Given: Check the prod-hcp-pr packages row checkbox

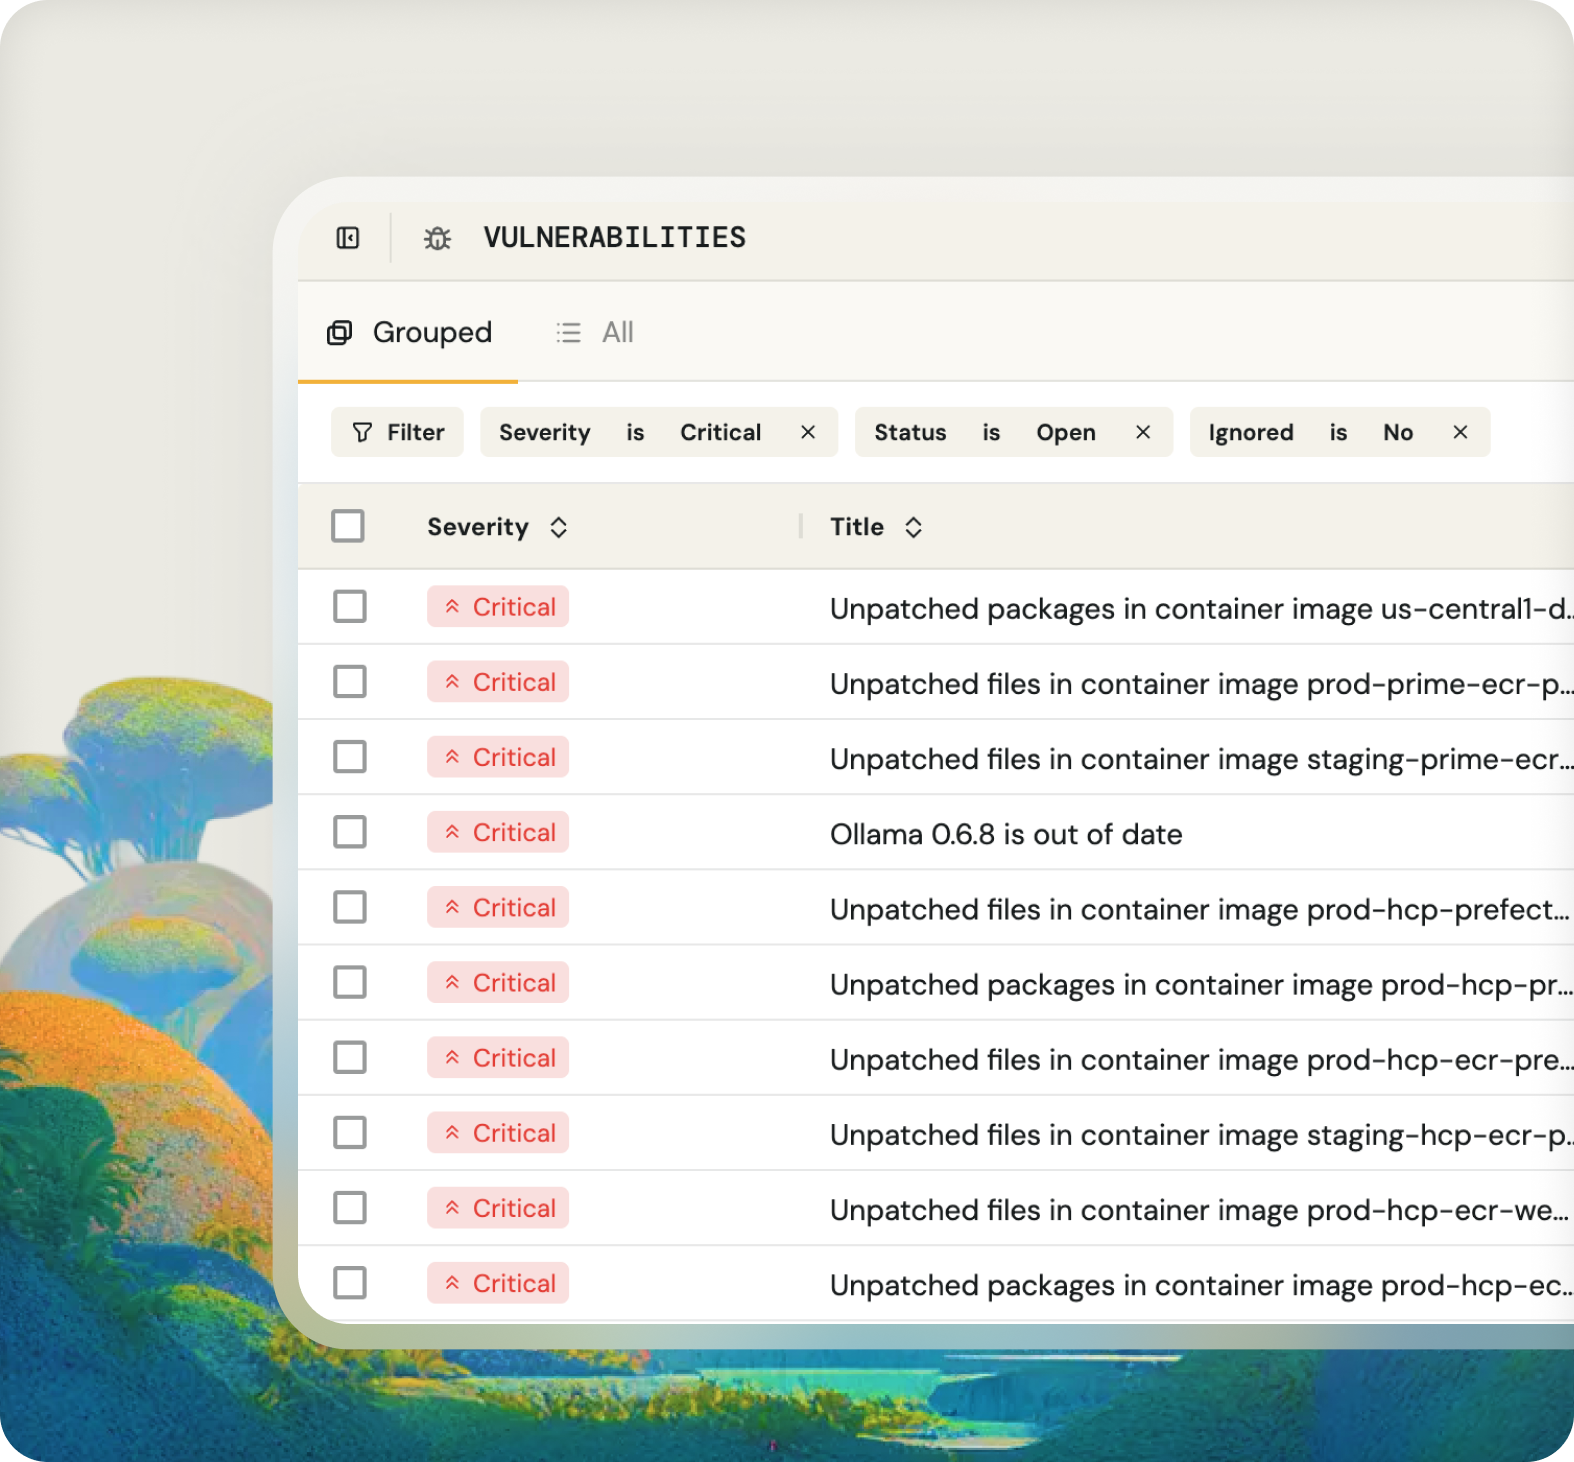Looking at the screenshot, I should pos(350,982).
